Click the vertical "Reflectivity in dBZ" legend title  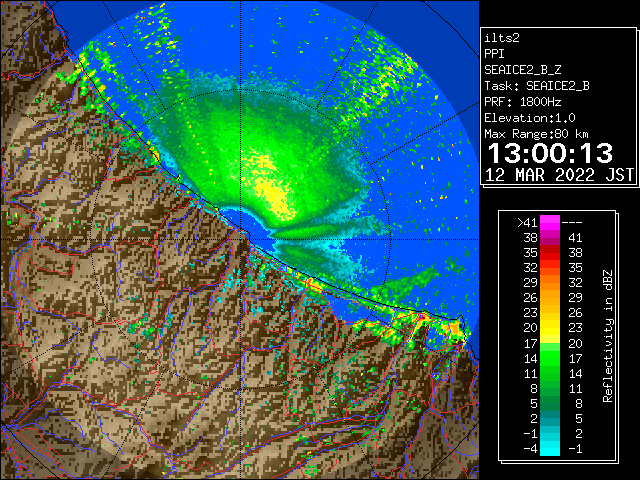tap(608, 336)
